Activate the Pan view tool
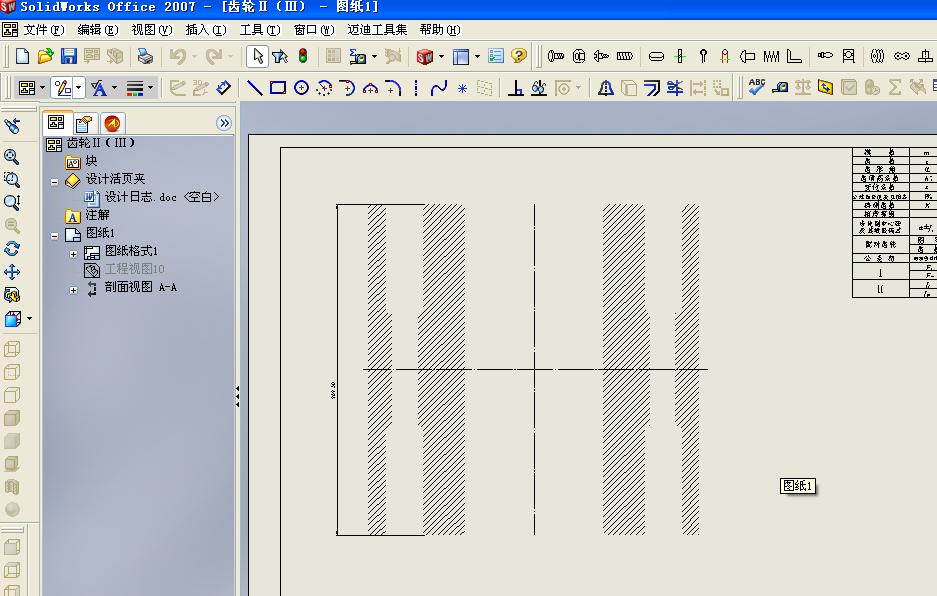 (11, 272)
